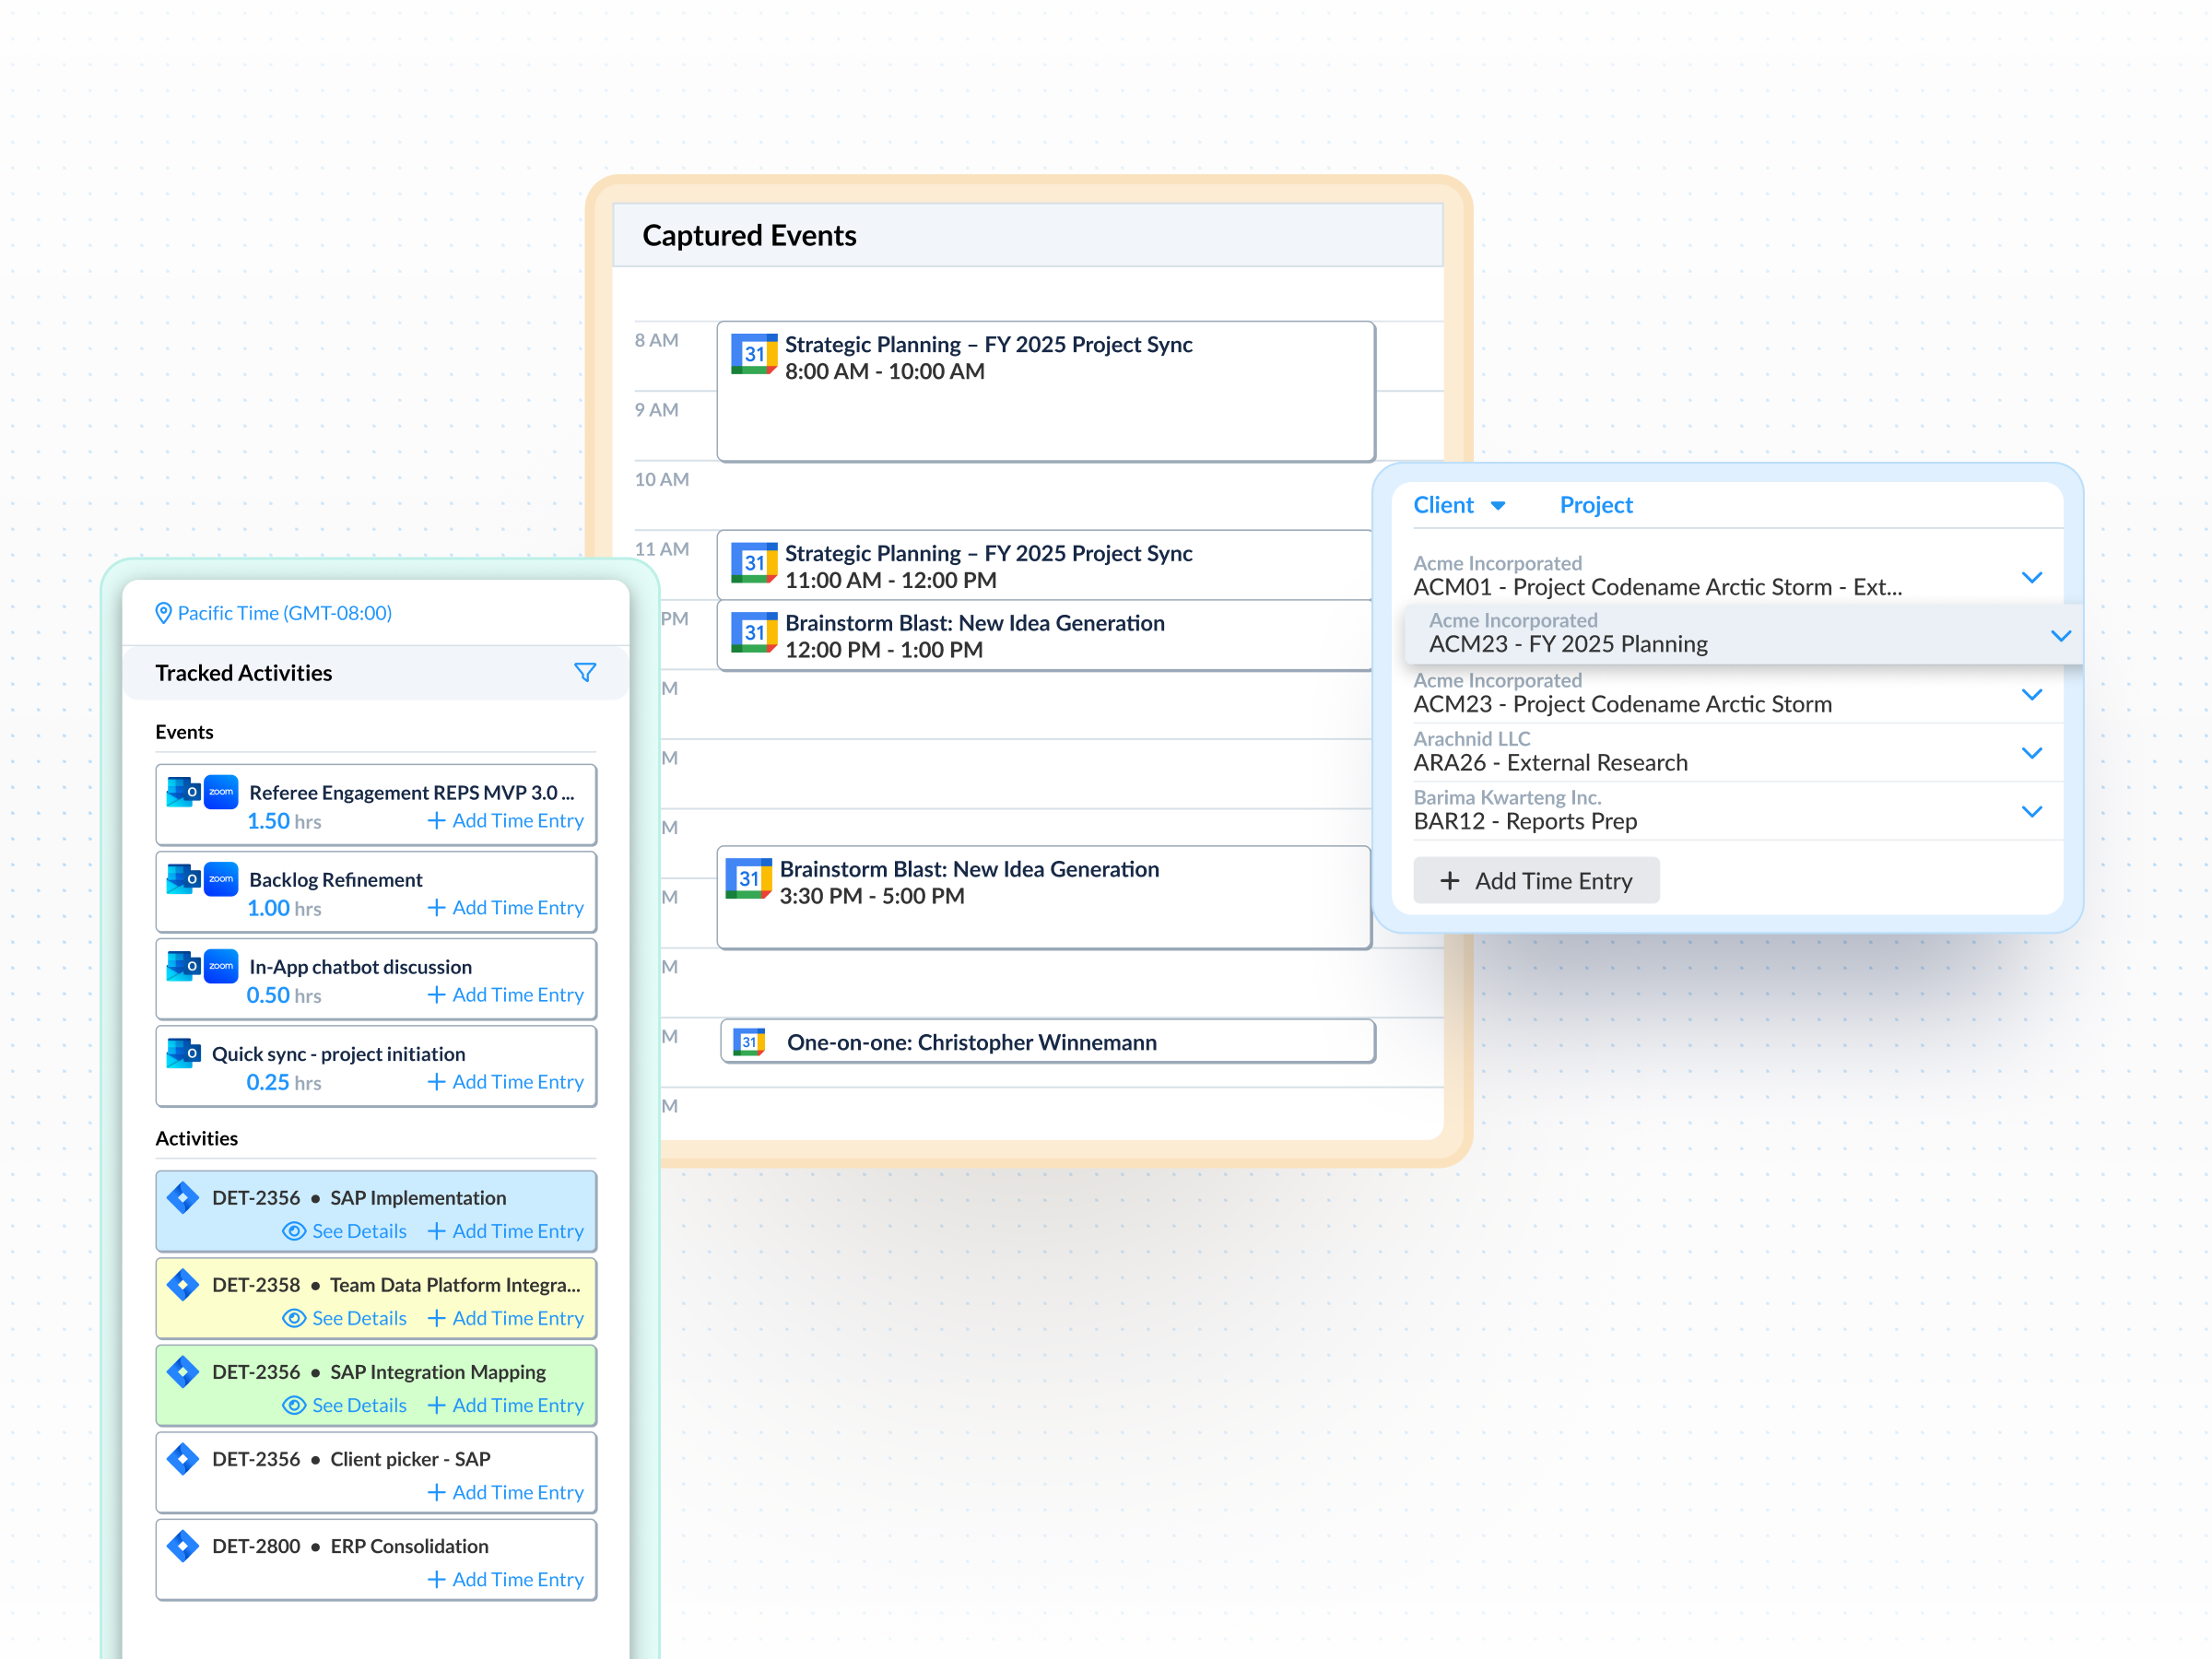Select the Project column tab

pyautogui.click(x=1595, y=505)
